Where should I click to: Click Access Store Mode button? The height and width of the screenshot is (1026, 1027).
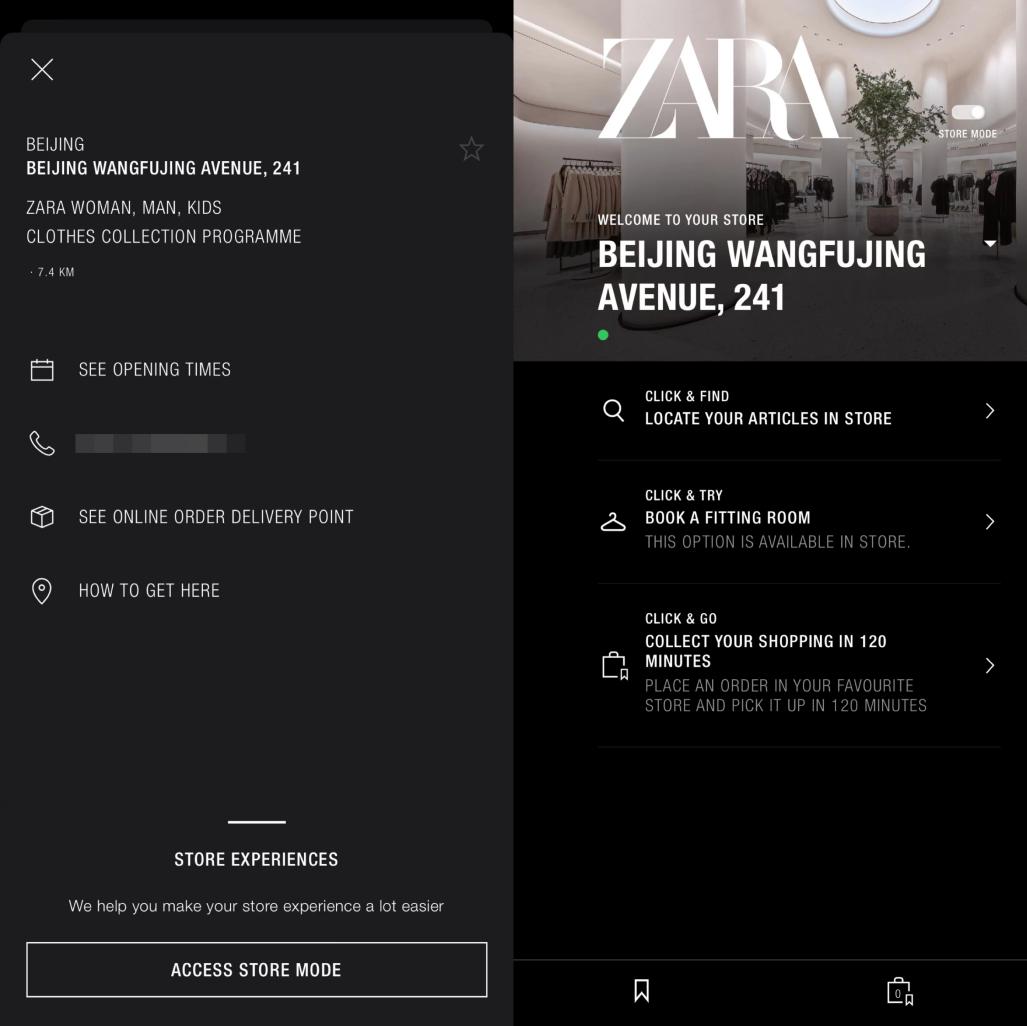point(257,970)
